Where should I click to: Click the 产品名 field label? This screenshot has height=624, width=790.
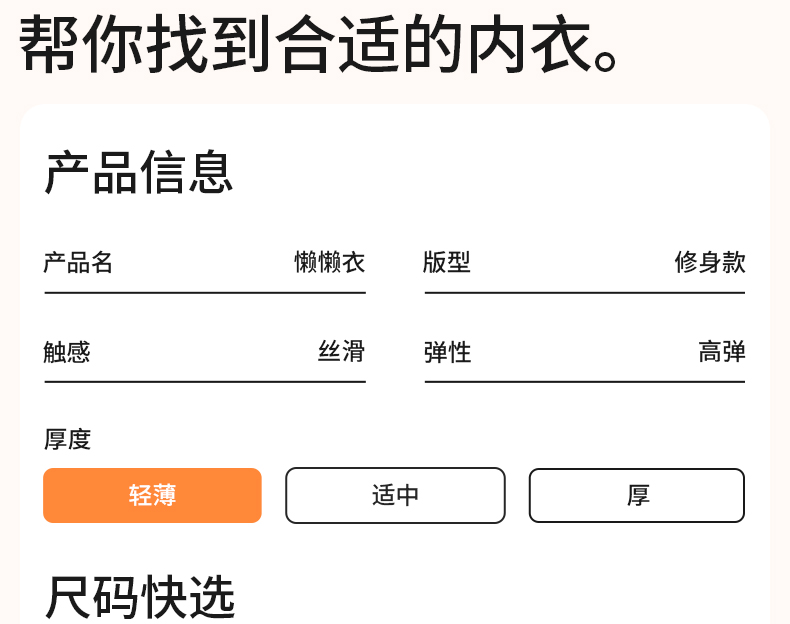click(78, 263)
